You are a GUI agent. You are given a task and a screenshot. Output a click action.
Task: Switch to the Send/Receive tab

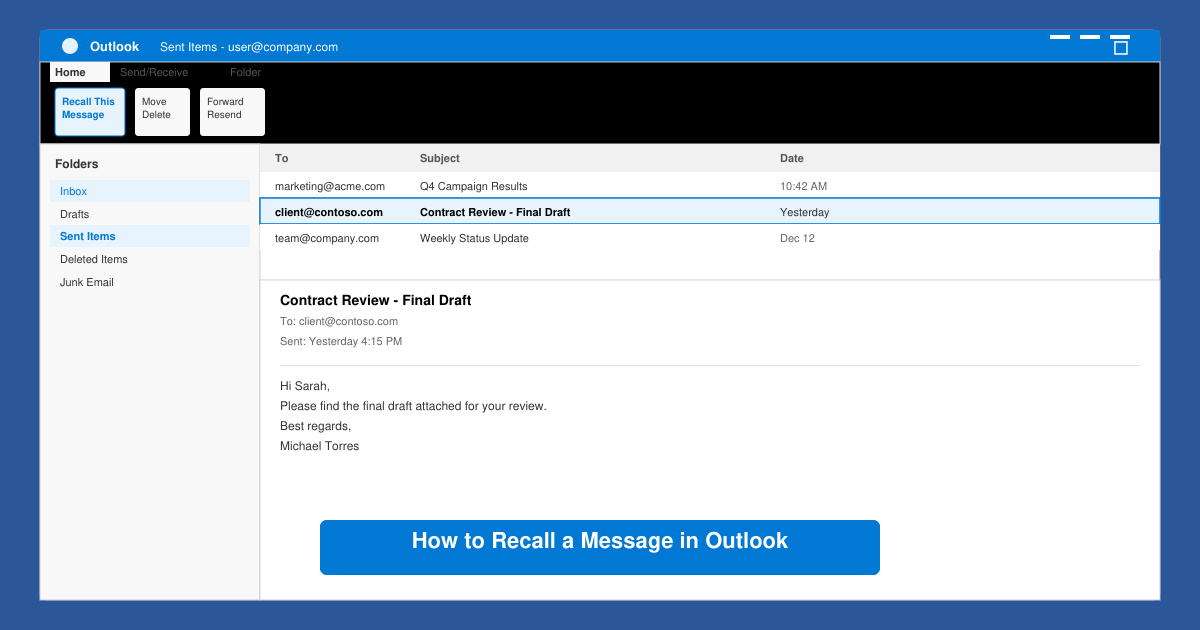pyautogui.click(x=154, y=72)
